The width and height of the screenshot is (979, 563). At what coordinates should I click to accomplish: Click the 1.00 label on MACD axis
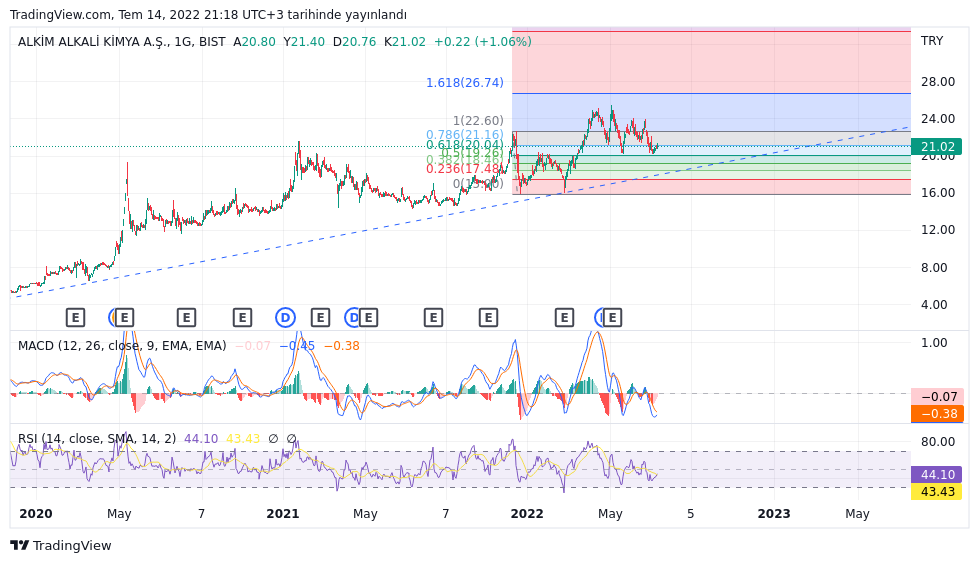click(x=934, y=343)
